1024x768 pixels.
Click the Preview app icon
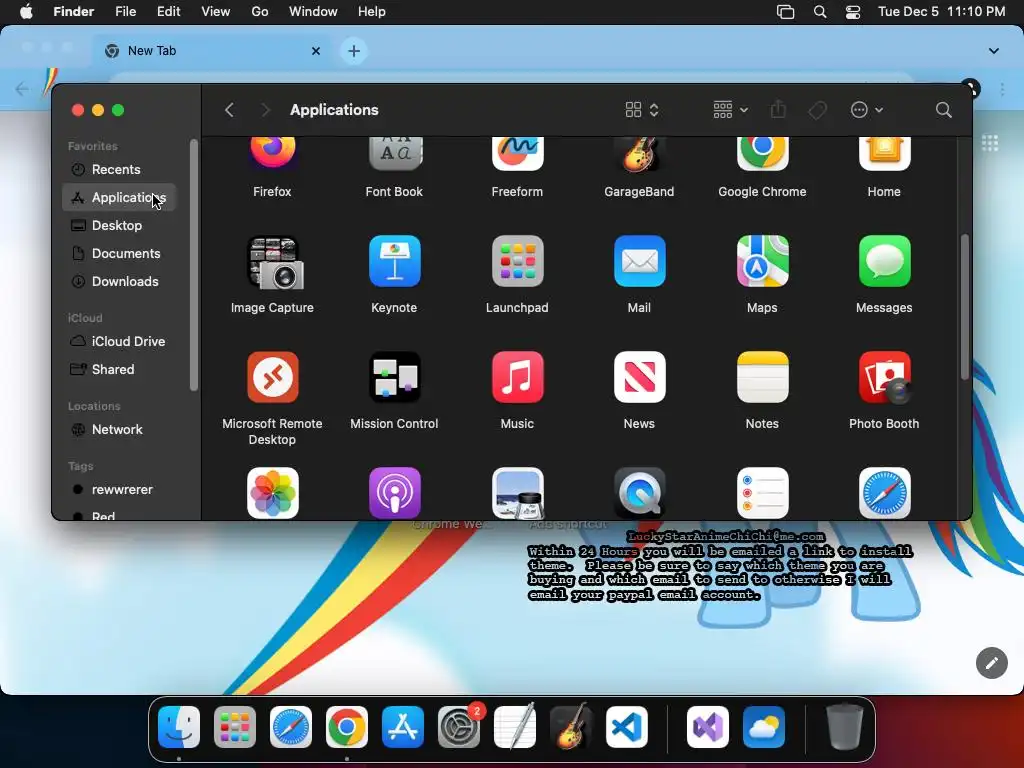click(x=517, y=493)
